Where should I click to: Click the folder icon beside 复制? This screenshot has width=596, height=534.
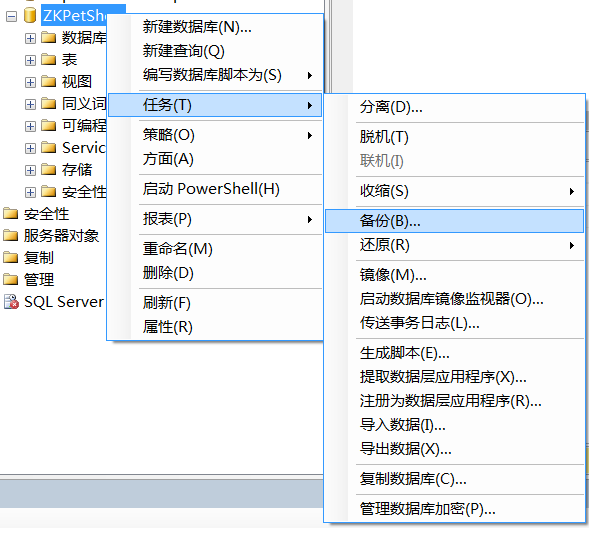[11, 257]
